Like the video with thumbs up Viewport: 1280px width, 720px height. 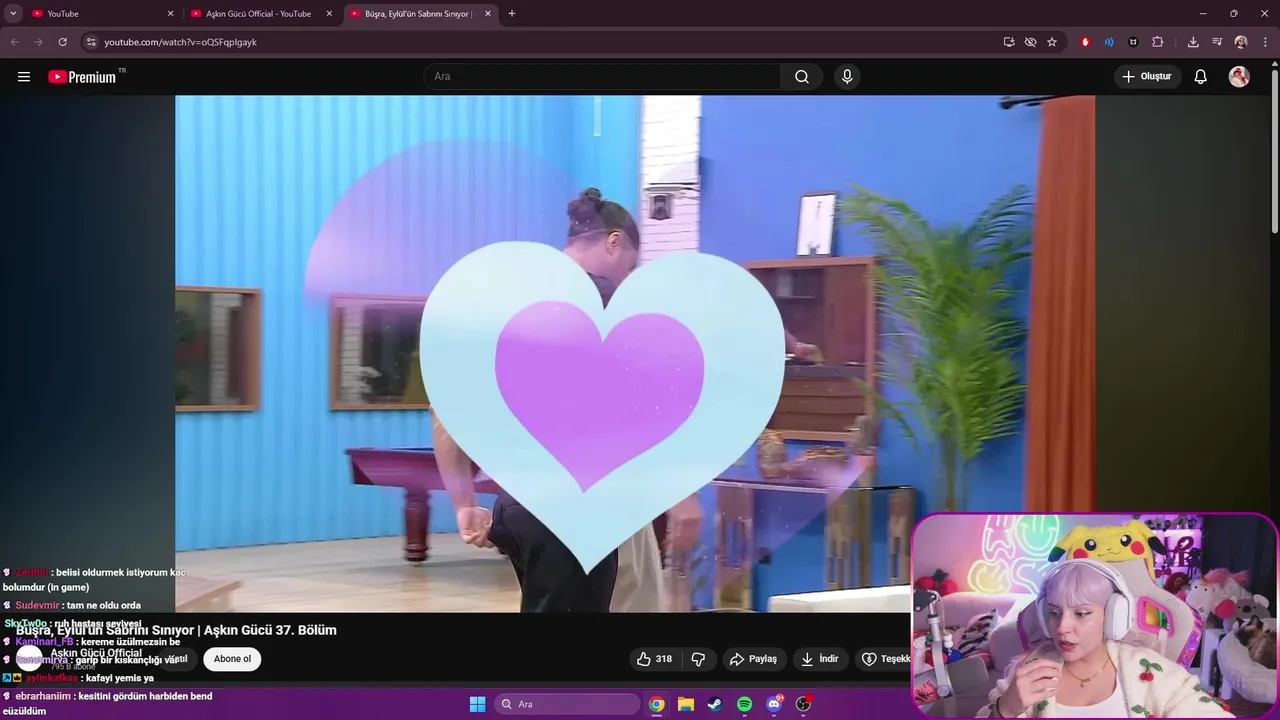tap(654, 659)
